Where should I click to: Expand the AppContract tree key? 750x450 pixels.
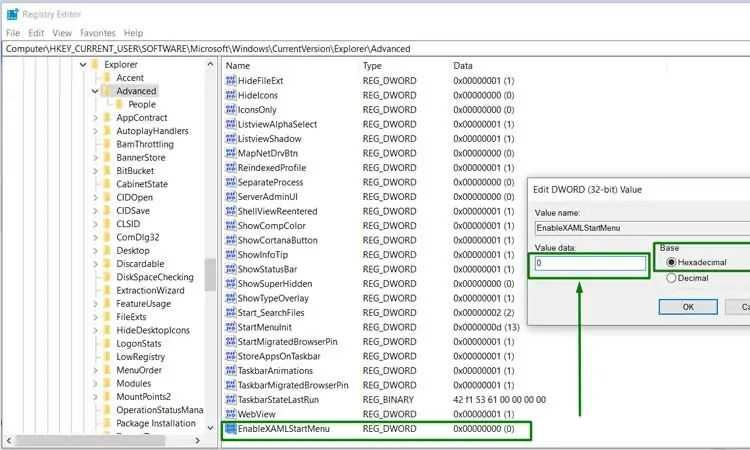95,118
